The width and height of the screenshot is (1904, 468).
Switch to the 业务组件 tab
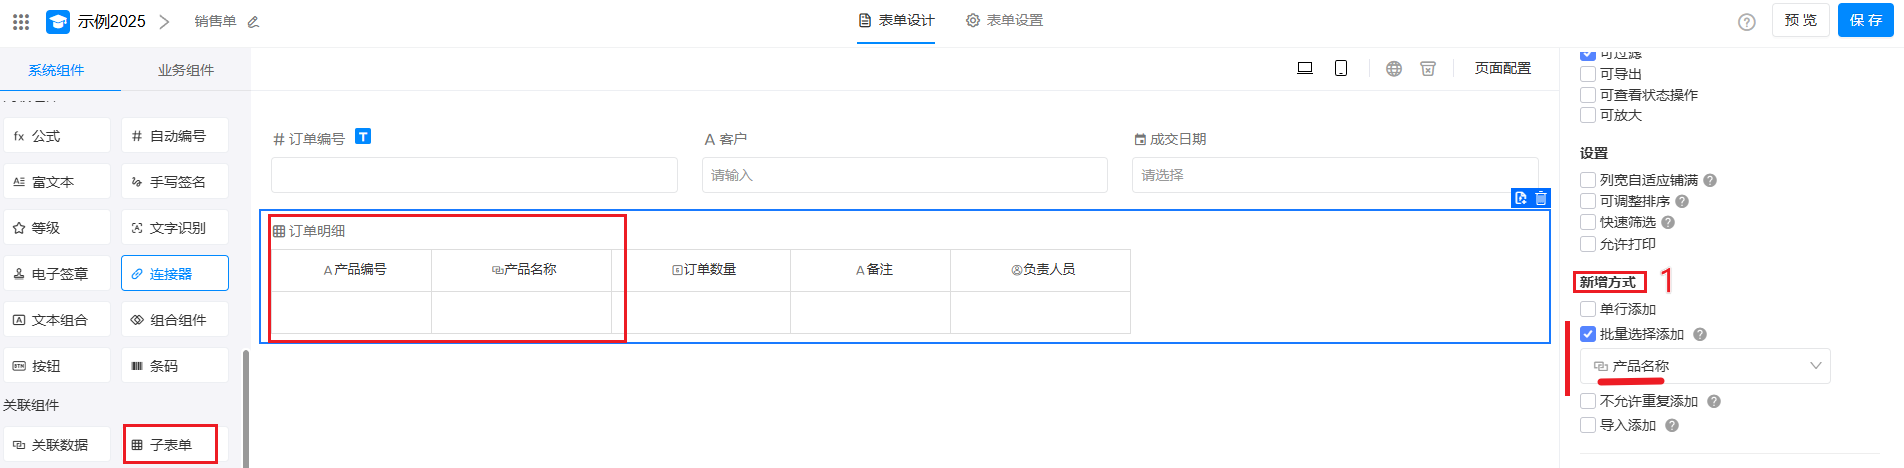(186, 70)
